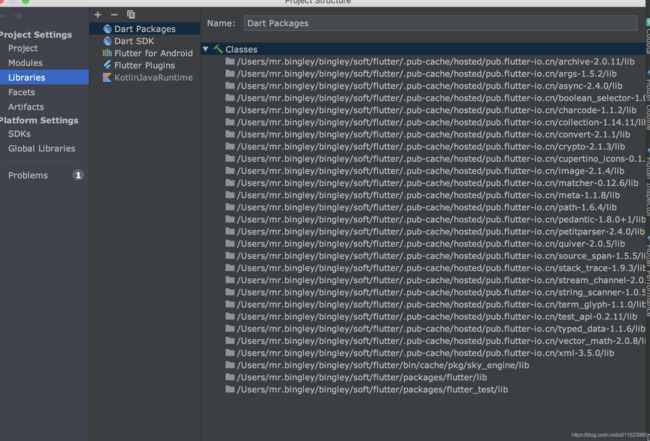Click the Kotlin logo icon
Viewport: 650px width, 441px height.
coord(107,78)
